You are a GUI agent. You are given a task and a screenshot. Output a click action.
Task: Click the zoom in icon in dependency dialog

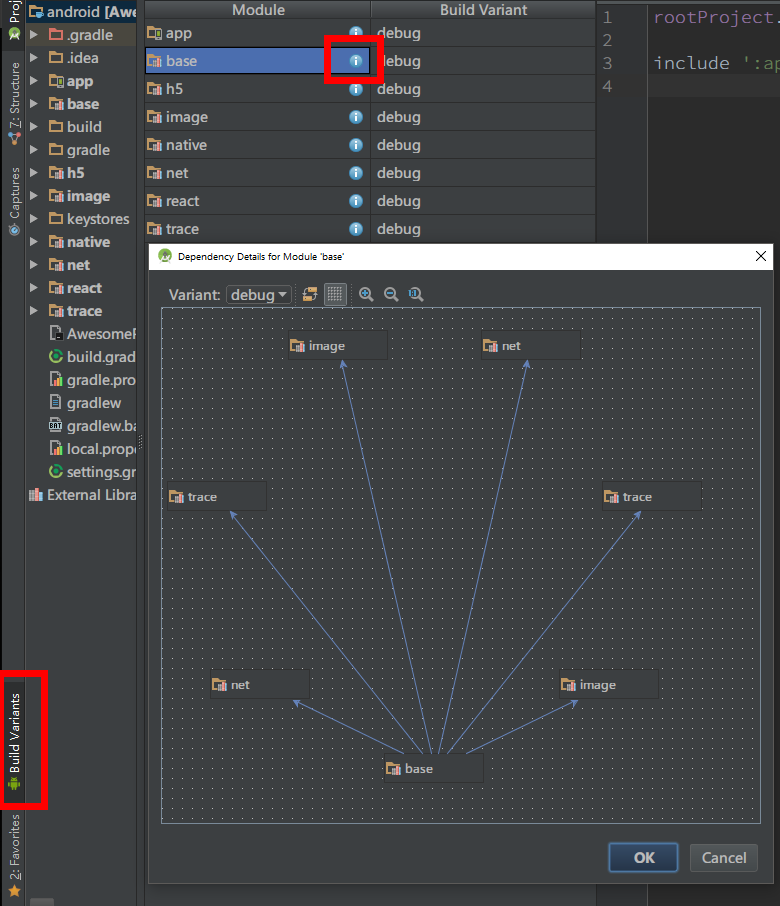[366, 295]
